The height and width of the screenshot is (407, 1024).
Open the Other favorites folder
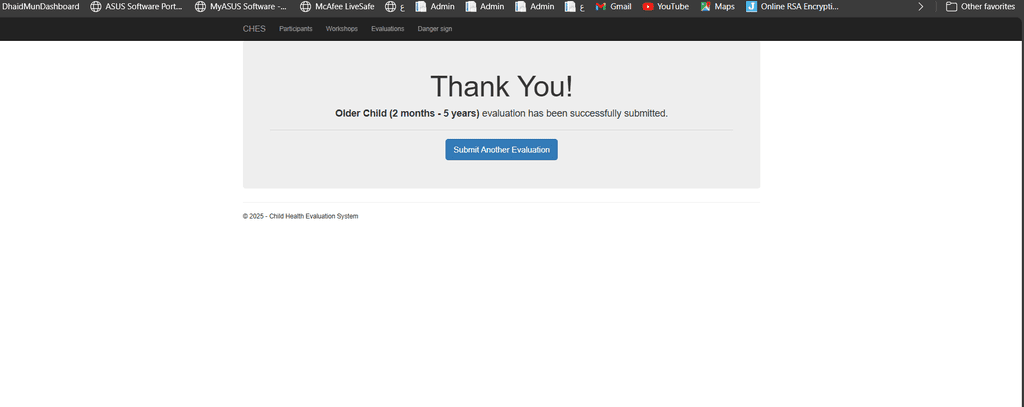[x=980, y=7]
